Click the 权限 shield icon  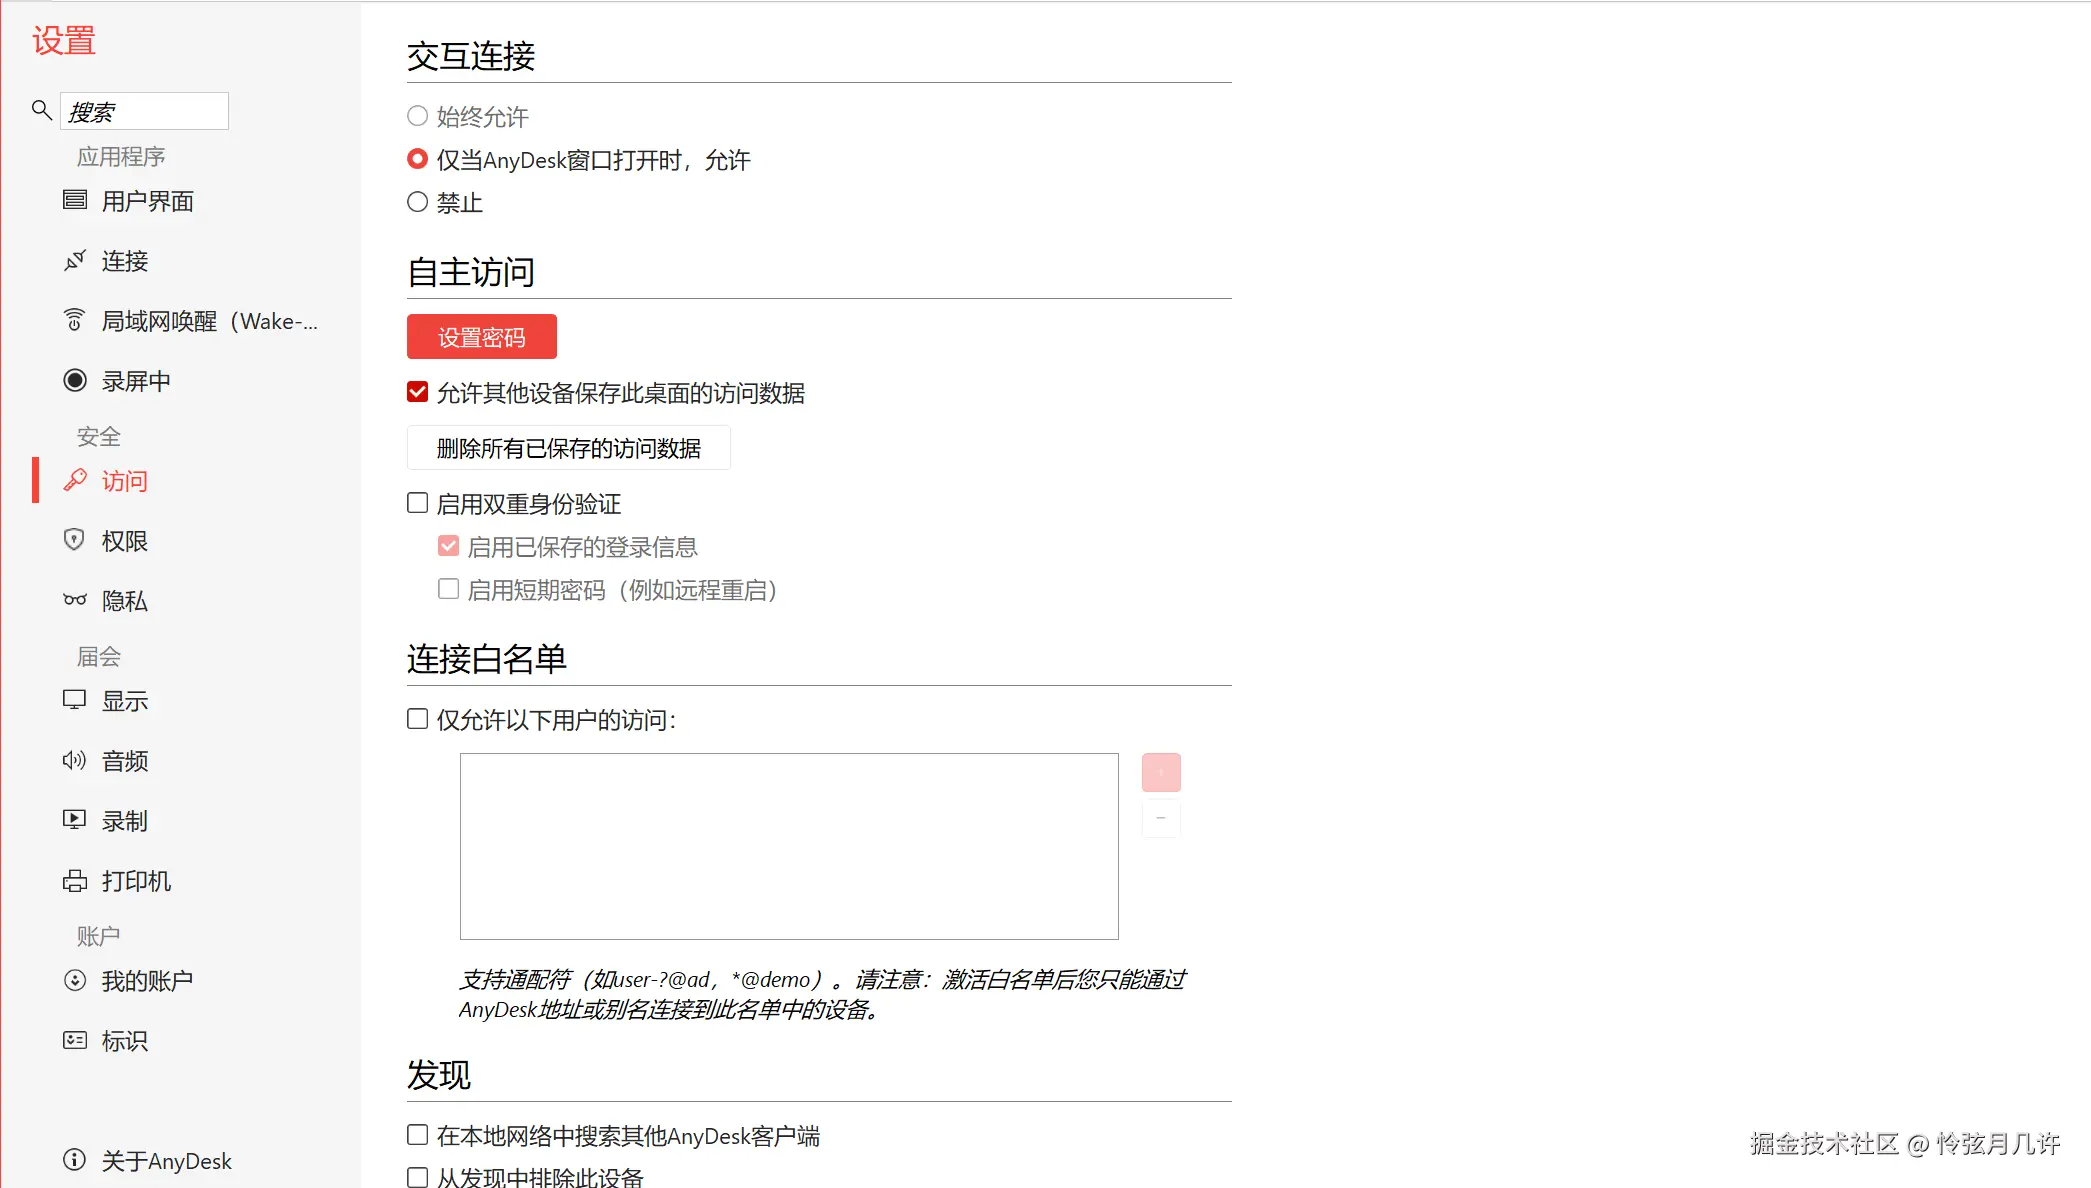point(75,540)
